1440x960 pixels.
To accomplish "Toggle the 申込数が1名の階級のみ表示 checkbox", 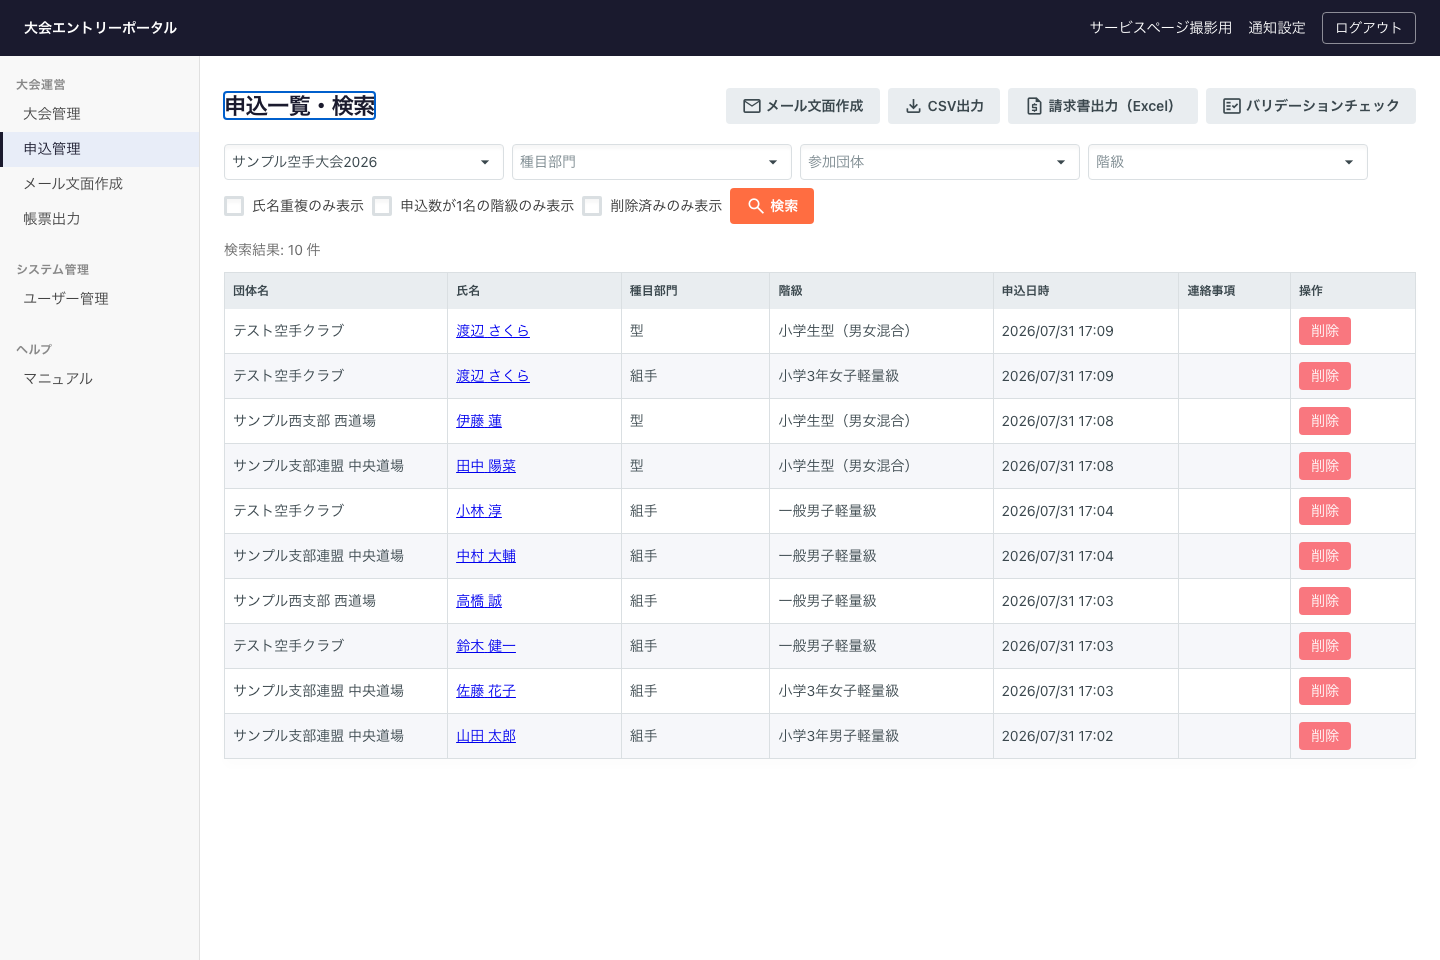I will coord(382,206).
